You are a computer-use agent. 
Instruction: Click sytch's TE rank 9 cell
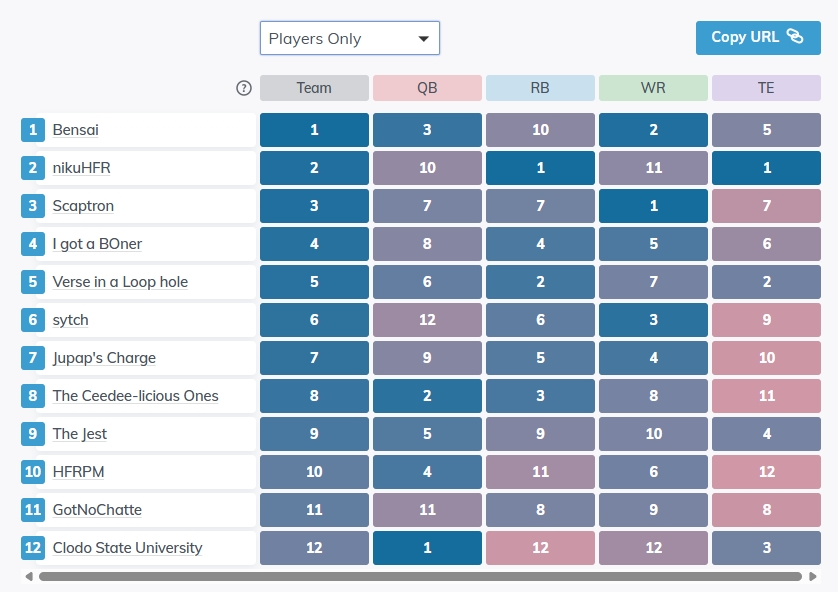click(x=766, y=320)
